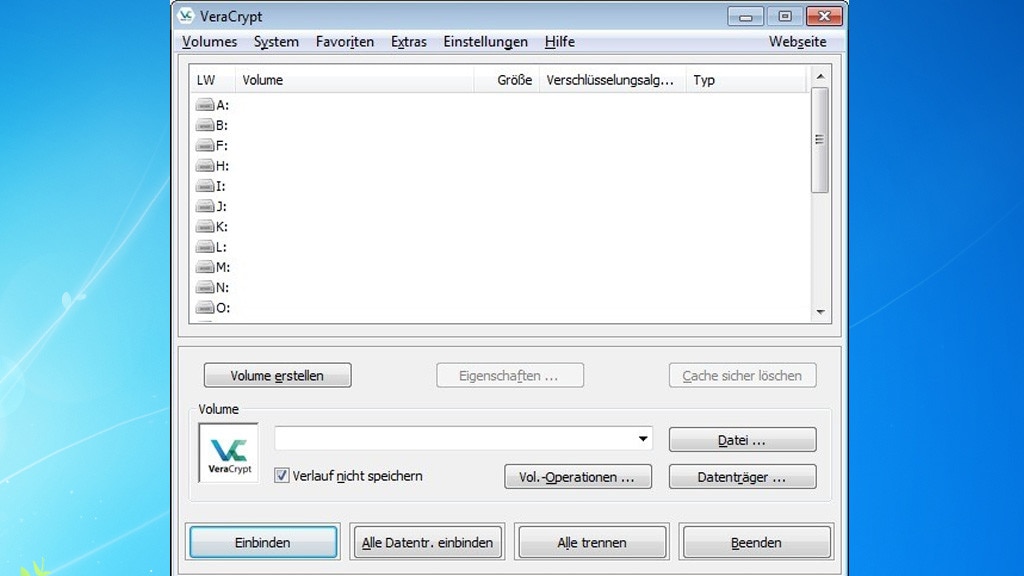The height and width of the screenshot is (576, 1024).
Task: Click the VeraCrypt logo in Volume group
Action: [x=229, y=453]
